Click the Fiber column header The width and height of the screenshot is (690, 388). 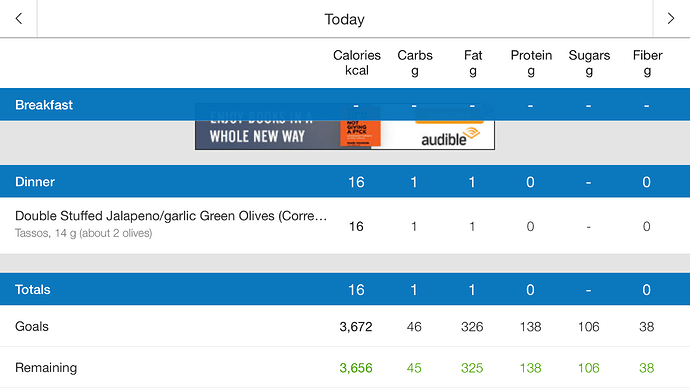tap(647, 62)
